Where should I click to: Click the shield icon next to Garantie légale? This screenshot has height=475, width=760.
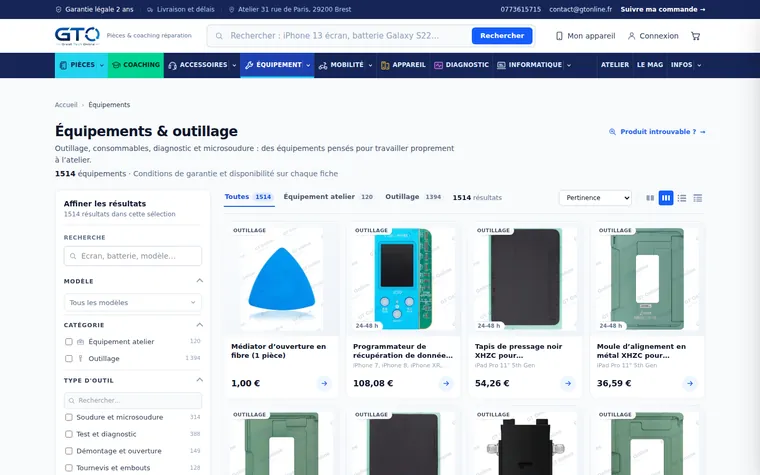[59, 9]
